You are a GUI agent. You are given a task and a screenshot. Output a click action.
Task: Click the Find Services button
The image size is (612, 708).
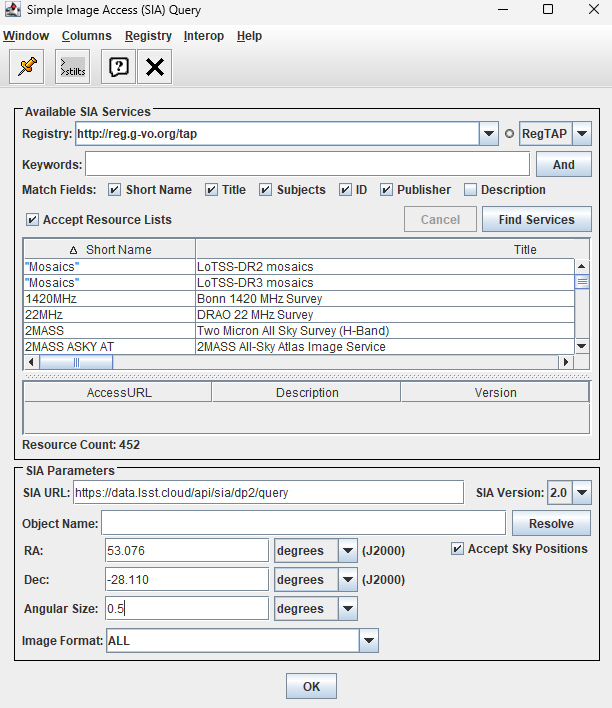click(x=537, y=219)
